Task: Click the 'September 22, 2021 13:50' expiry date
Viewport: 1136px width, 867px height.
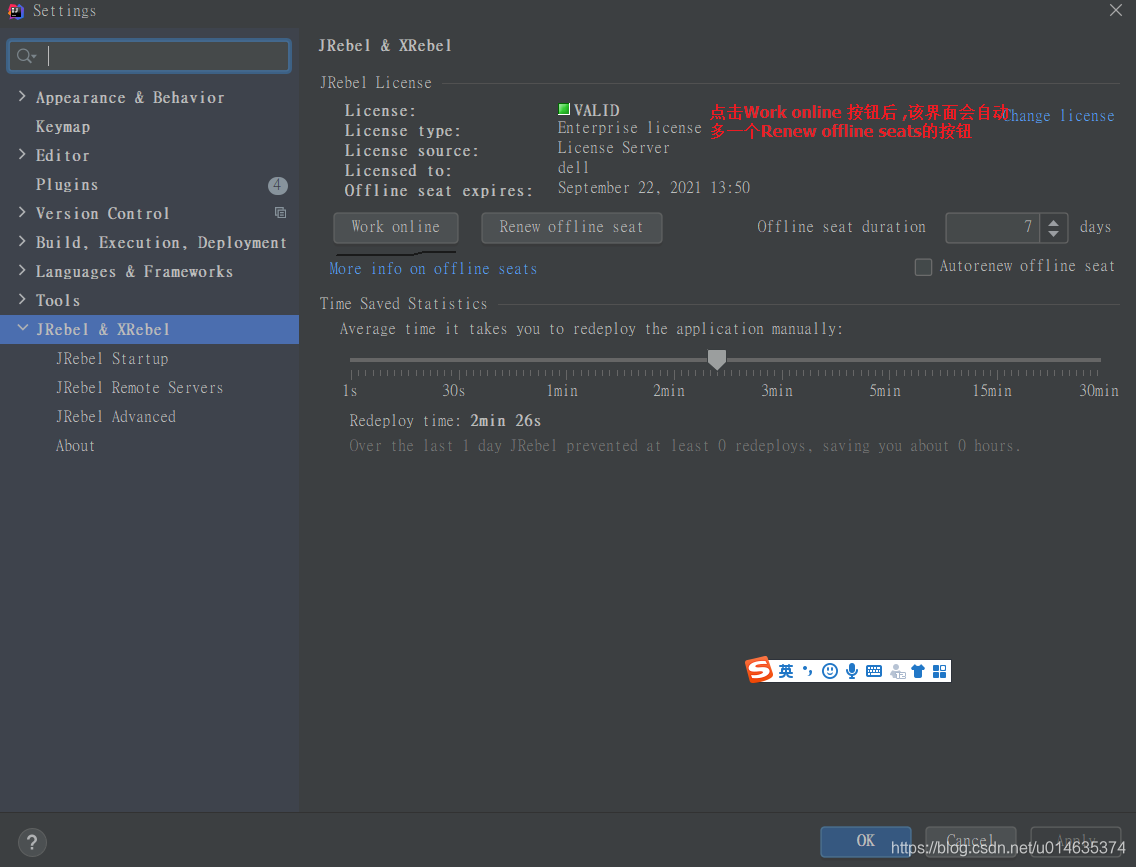Action: (653, 188)
